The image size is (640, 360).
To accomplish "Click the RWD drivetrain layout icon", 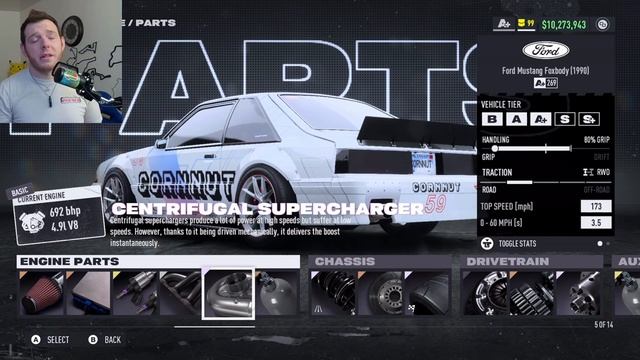I will click(x=588, y=172).
